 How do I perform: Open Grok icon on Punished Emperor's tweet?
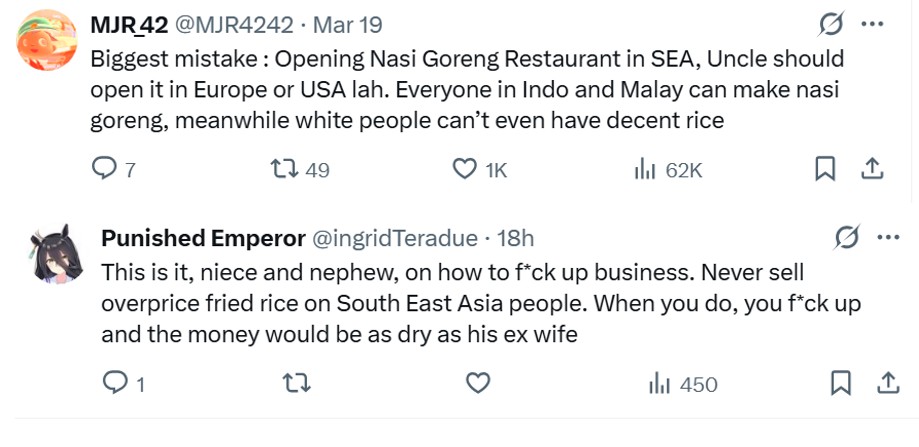point(846,238)
